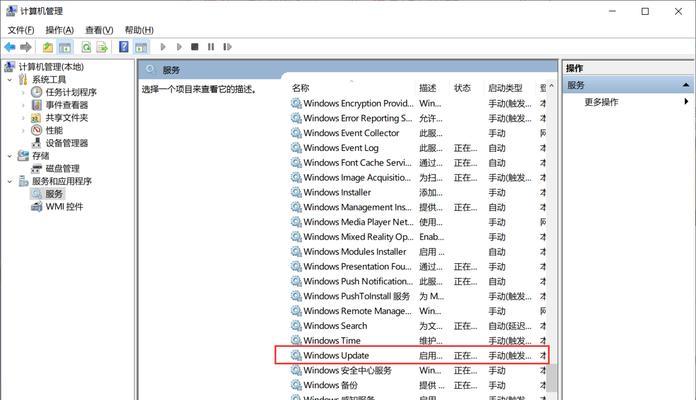Select Windows Media Player Network service row

tap(419, 222)
